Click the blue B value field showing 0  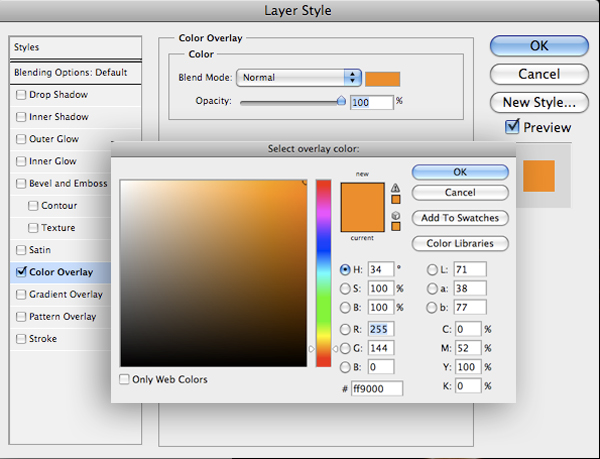tap(381, 367)
